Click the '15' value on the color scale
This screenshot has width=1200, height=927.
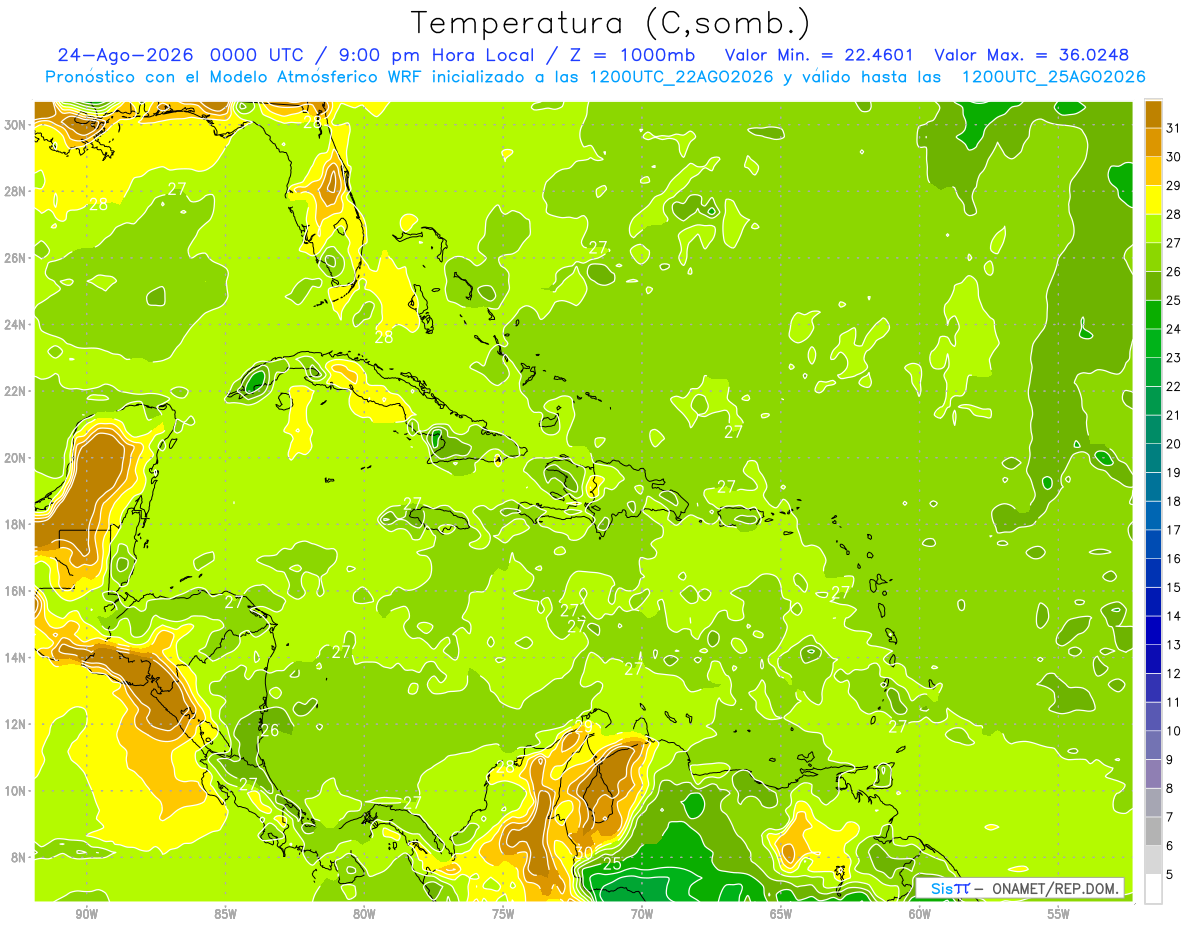pyautogui.click(x=1174, y=588)
